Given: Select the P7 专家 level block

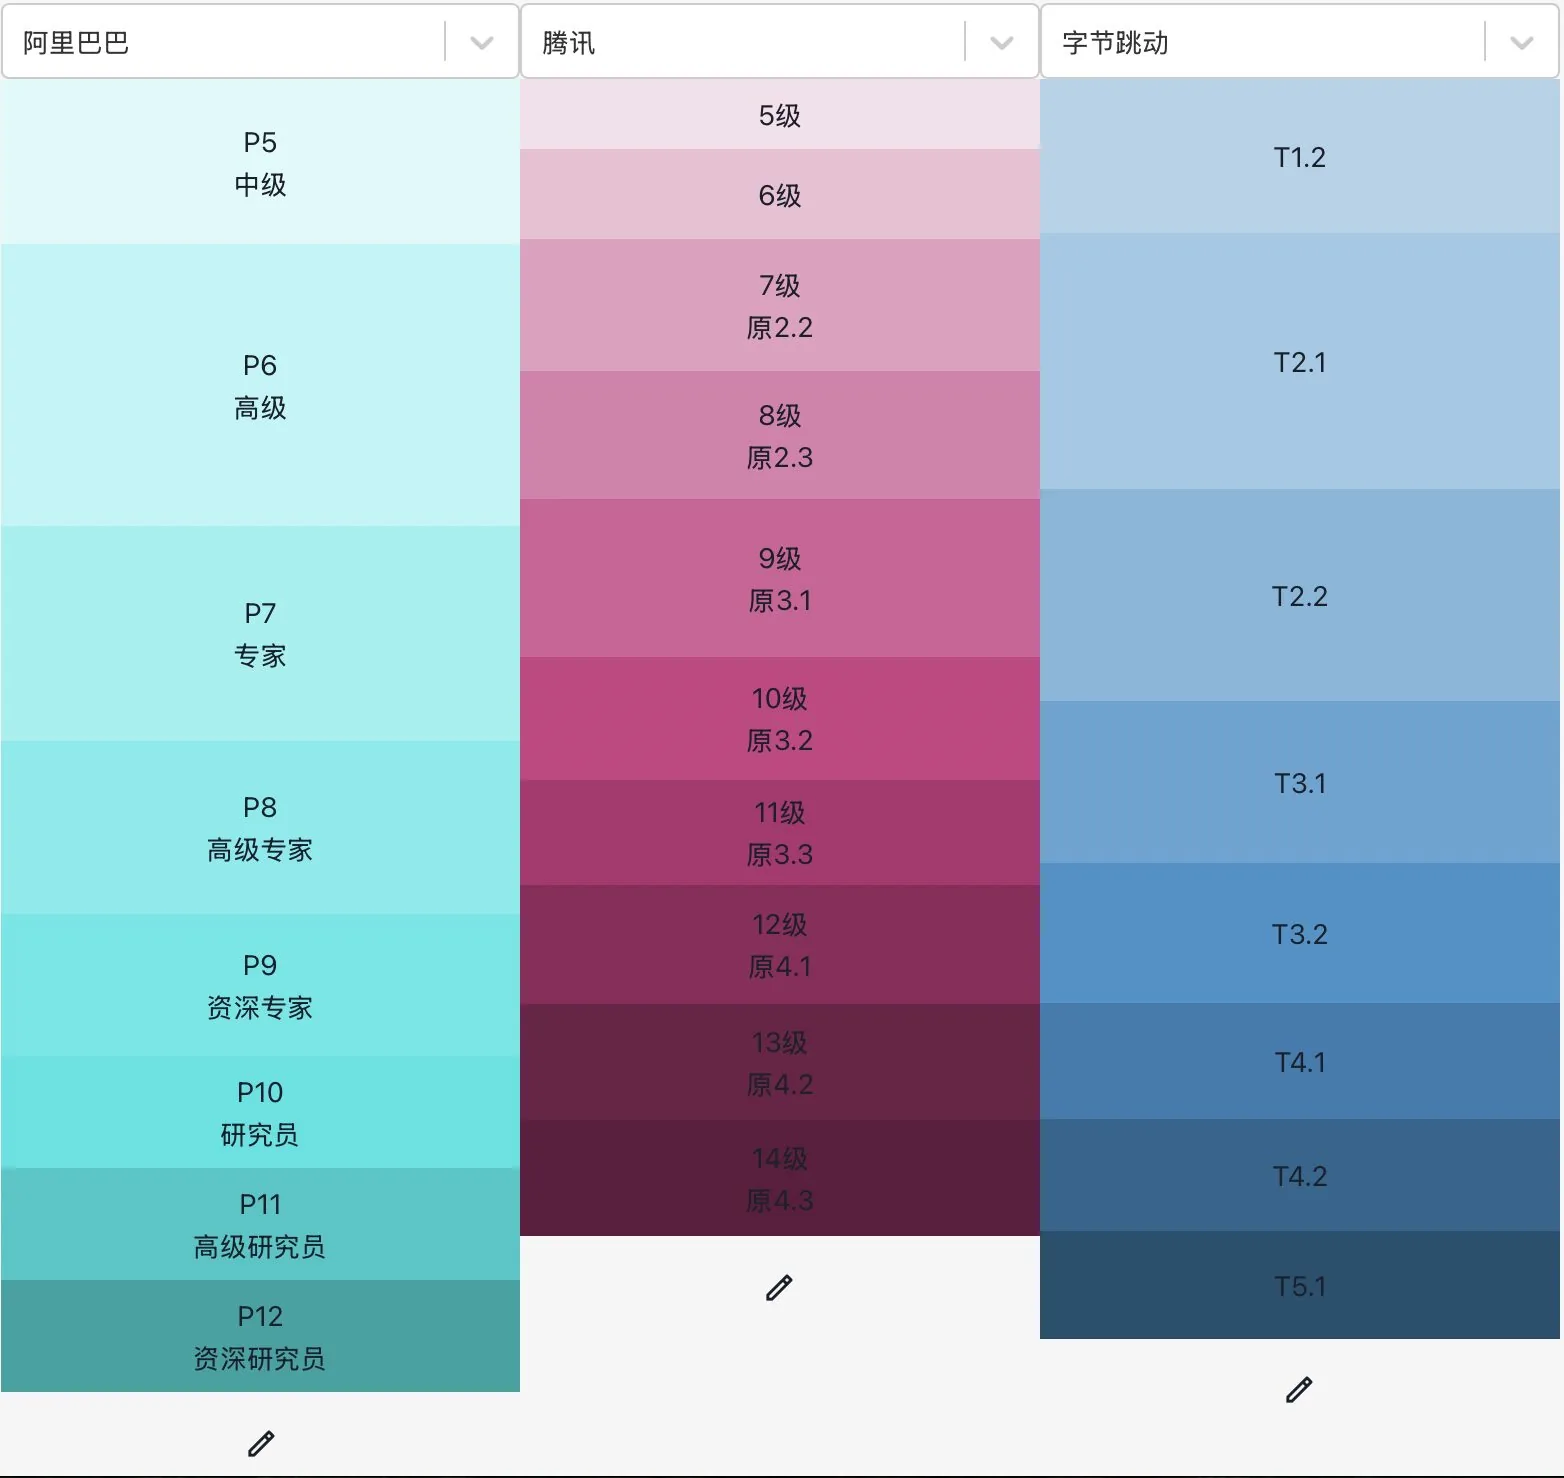Looking at the screenshot, I should [x=260, y=633].
